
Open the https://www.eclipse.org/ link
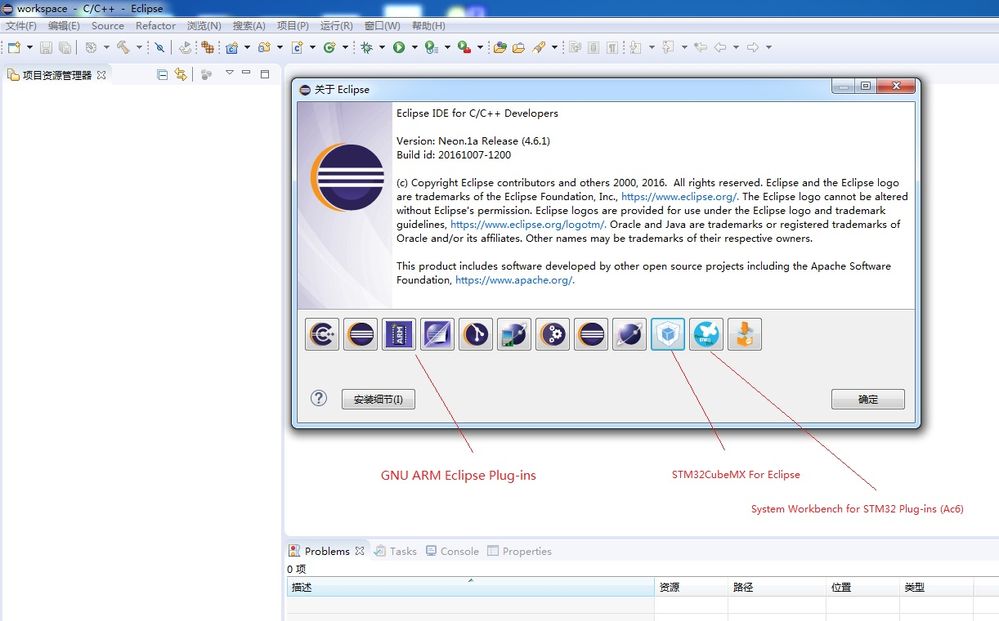point(679,197)
